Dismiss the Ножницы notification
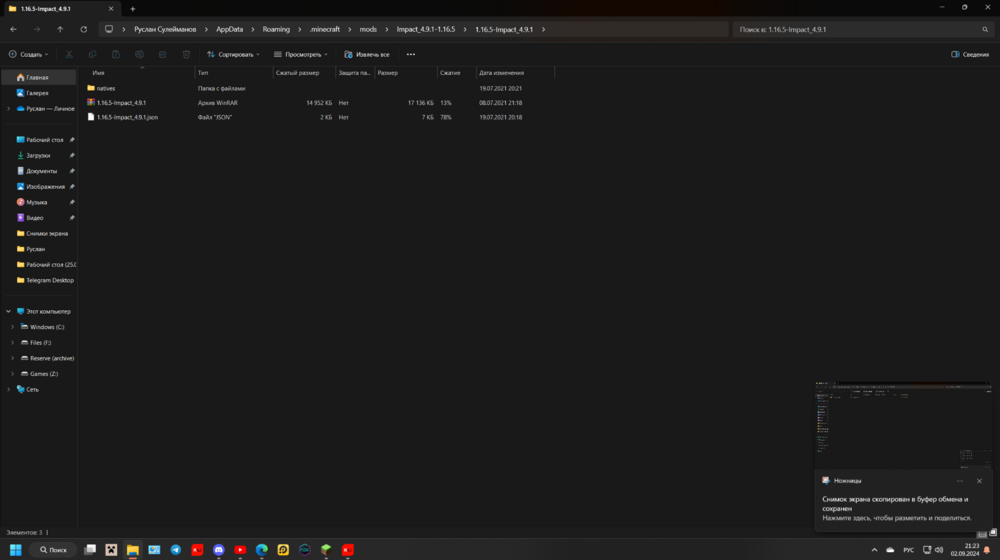Viewport: 1000px width, 560px height. point(980,481)
